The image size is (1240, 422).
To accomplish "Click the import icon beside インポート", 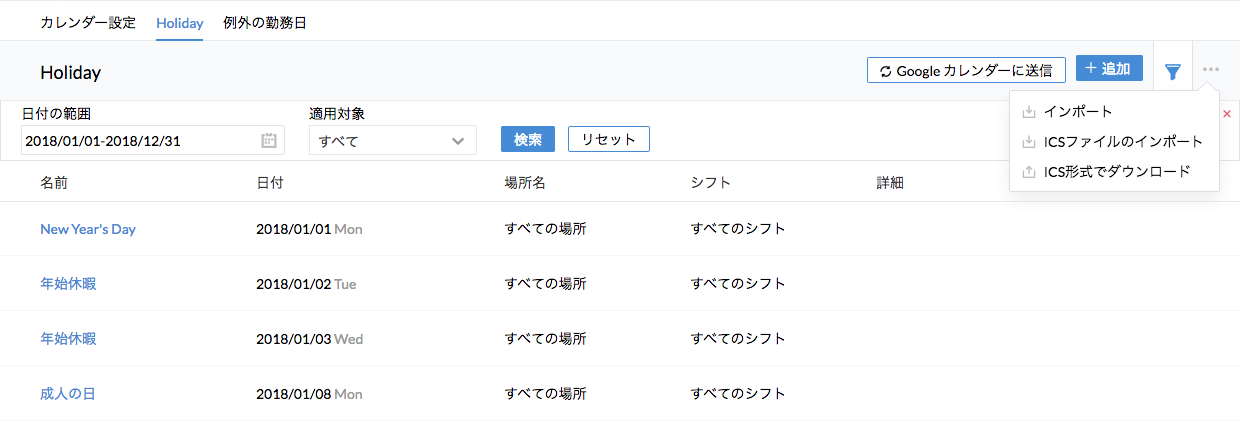I will [1029, 112].
